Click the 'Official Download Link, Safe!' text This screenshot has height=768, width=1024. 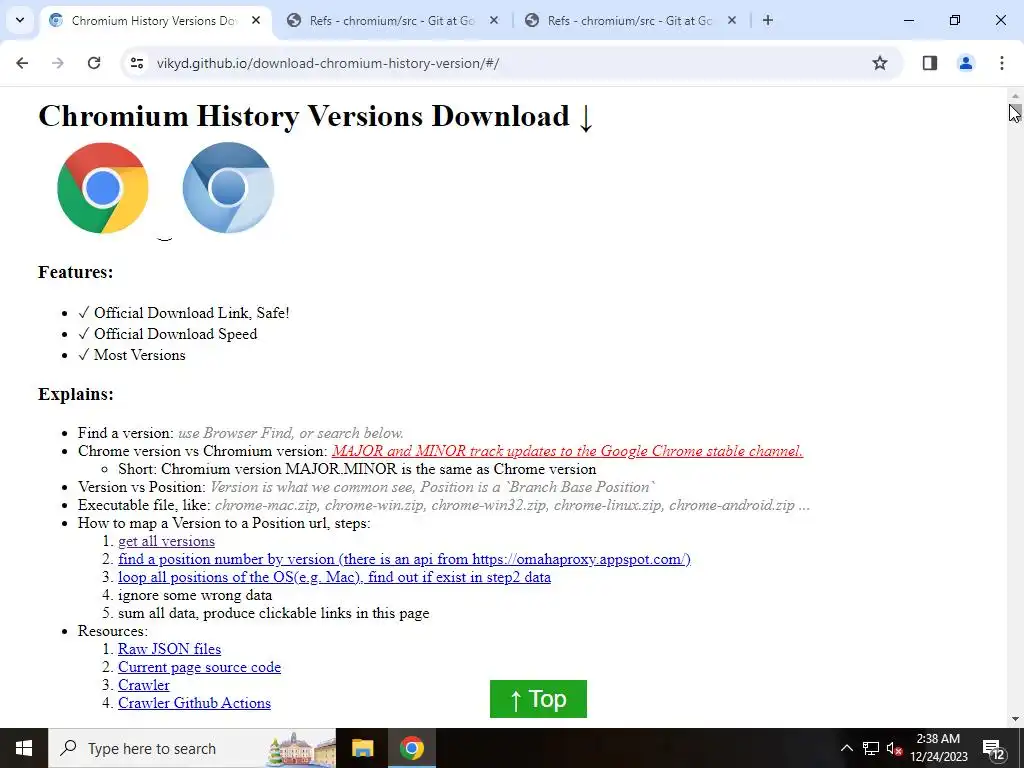pyautogui.click(x=191, y=313)
